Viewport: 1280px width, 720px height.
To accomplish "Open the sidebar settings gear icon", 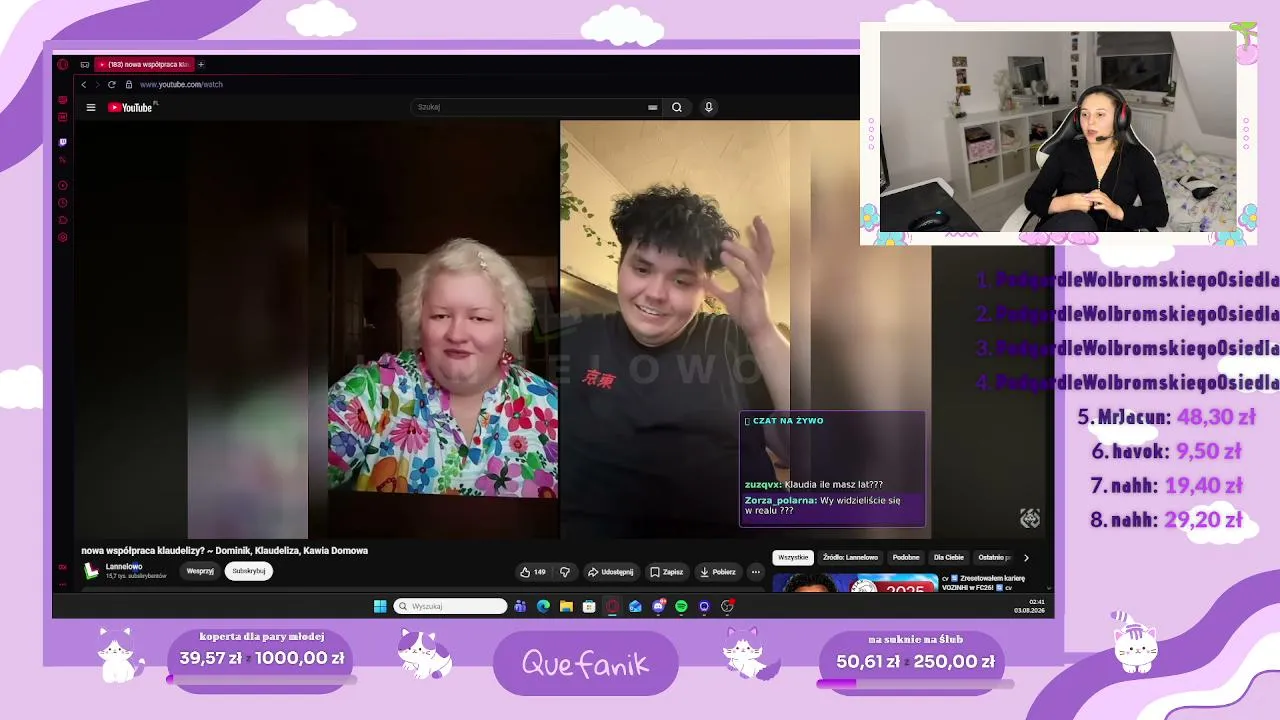I will (63, 237).
